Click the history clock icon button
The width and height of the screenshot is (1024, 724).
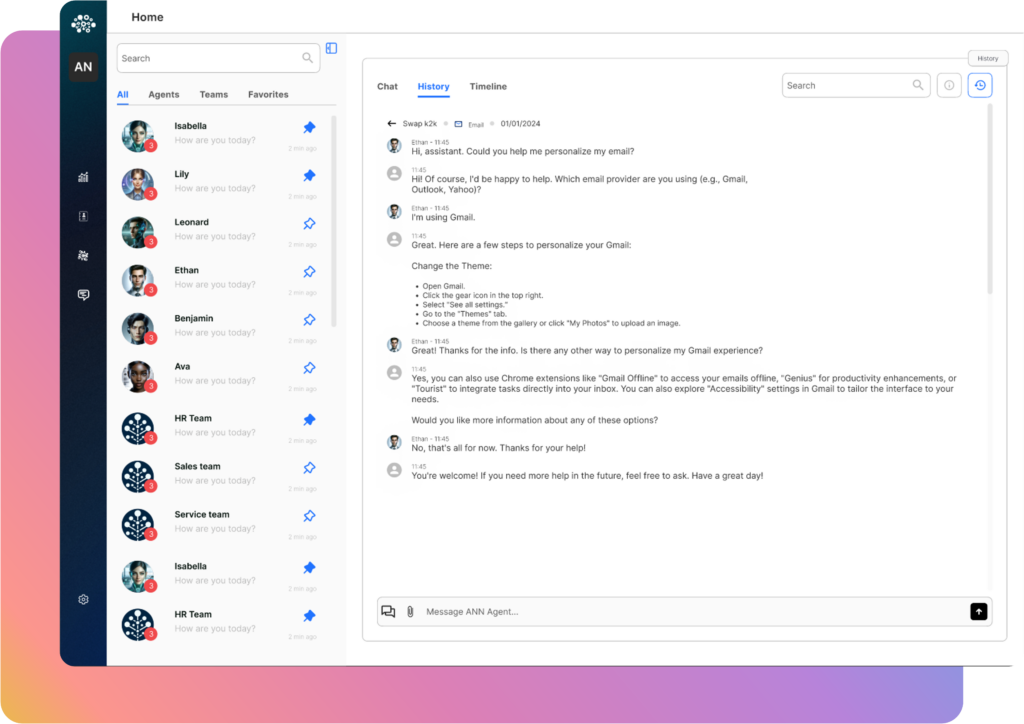(980, 86)
